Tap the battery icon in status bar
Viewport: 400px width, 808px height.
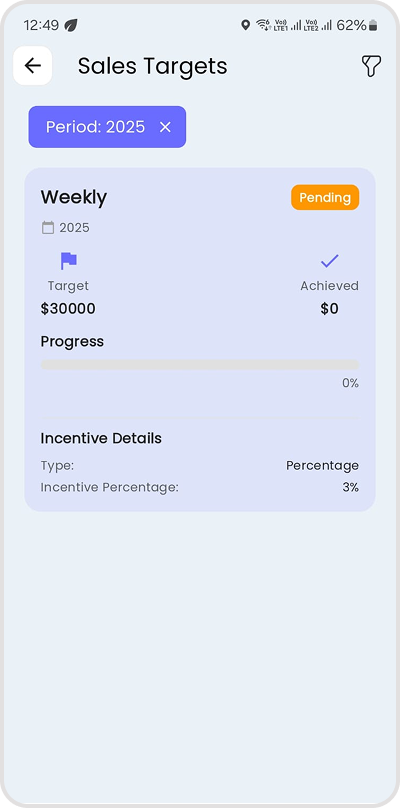(373, 25)
